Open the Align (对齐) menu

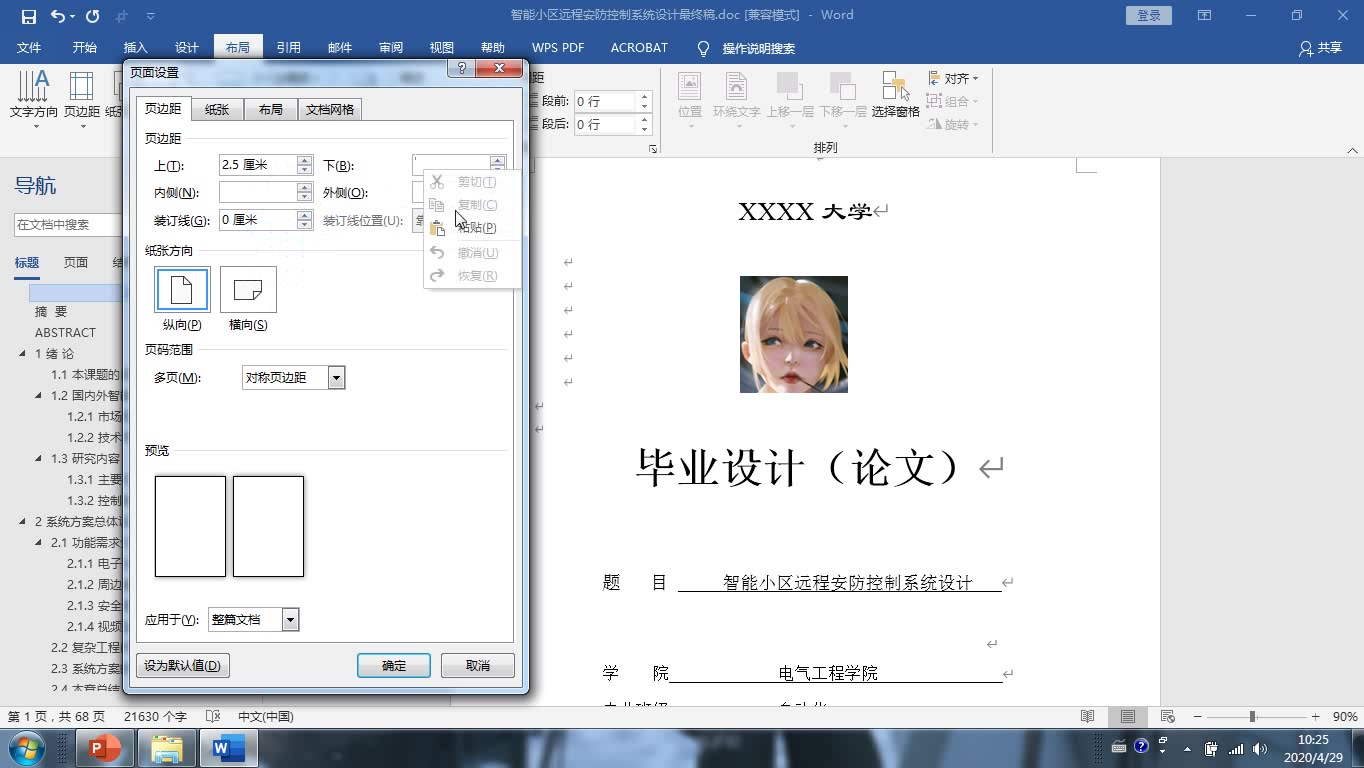953,78
